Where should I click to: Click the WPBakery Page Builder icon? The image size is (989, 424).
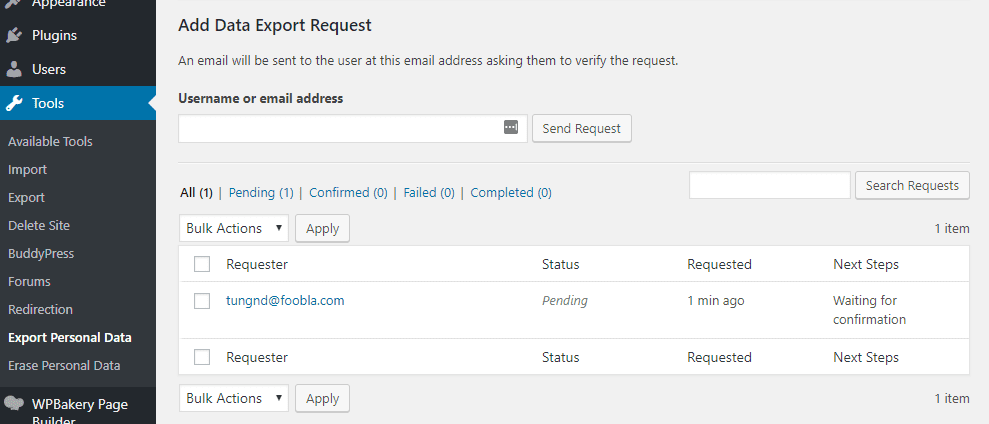coord(14,404)
